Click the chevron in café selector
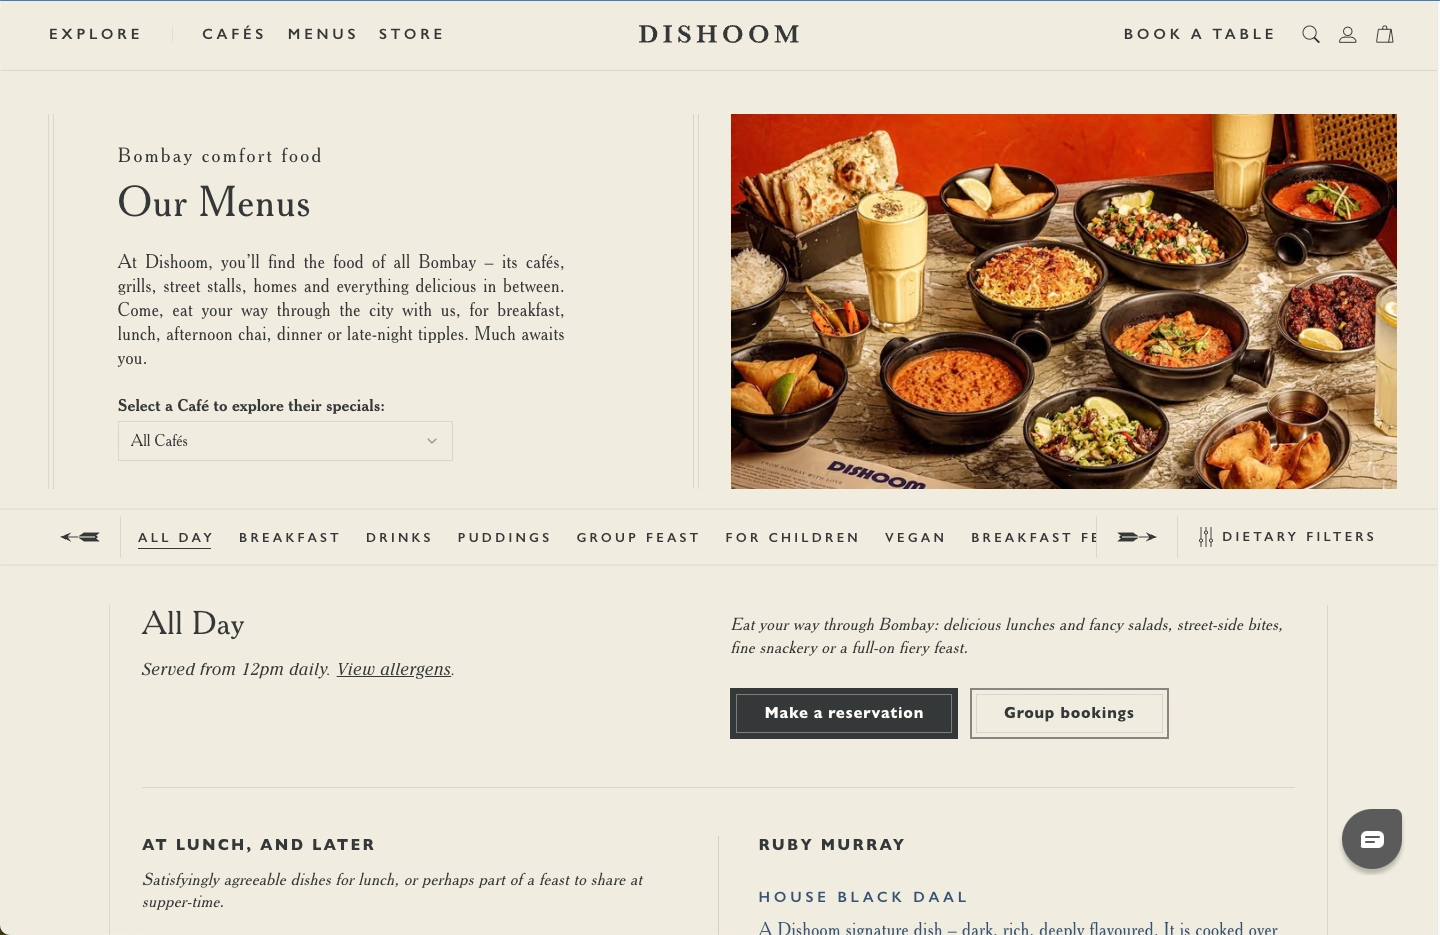1440x935 pixels. tap(432, 441)
